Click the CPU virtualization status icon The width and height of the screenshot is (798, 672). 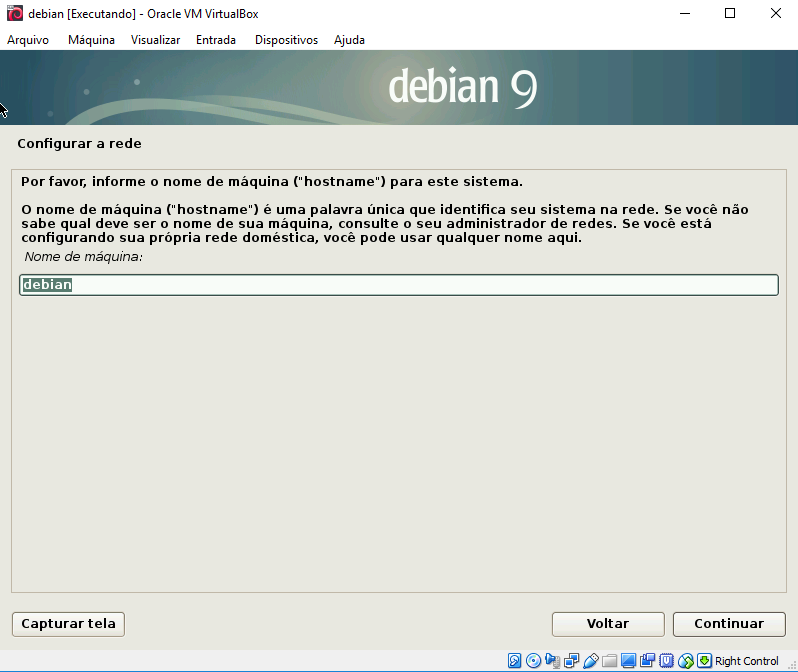pos(666,661)
